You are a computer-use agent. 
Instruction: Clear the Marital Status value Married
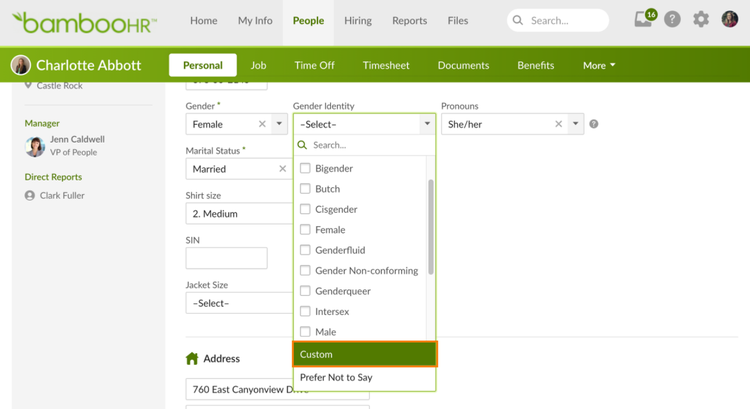[x=283, y=169]
